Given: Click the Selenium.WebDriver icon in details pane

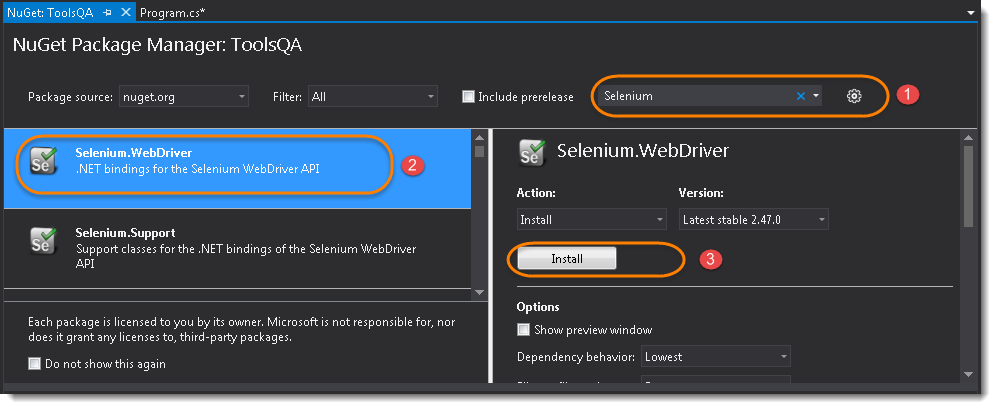Looking at the screenshot, I should coord(532,152).
